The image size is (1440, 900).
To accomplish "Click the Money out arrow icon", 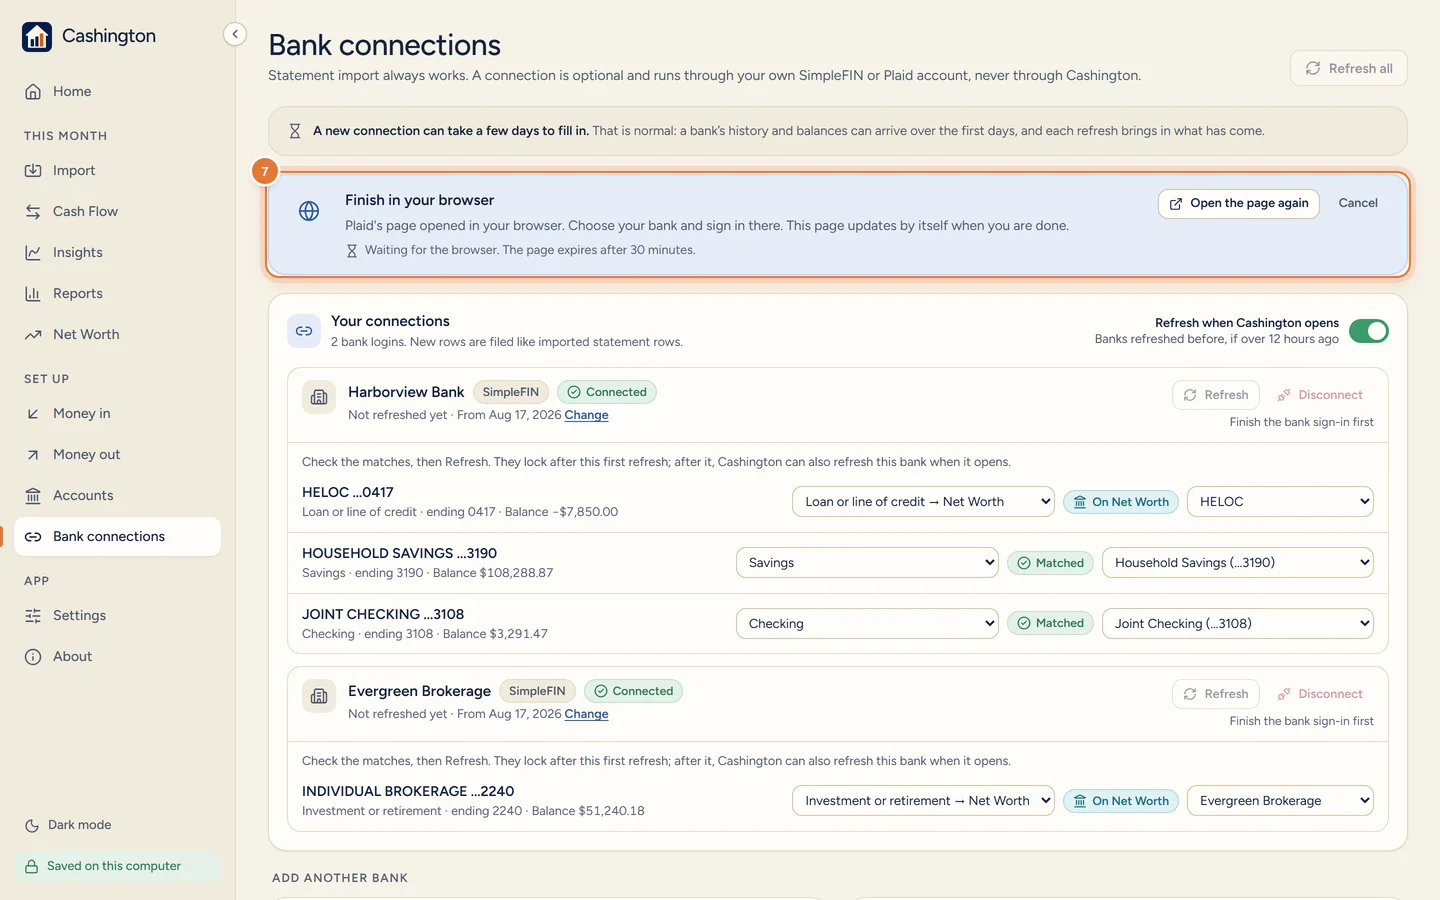I will coord(33,455).
